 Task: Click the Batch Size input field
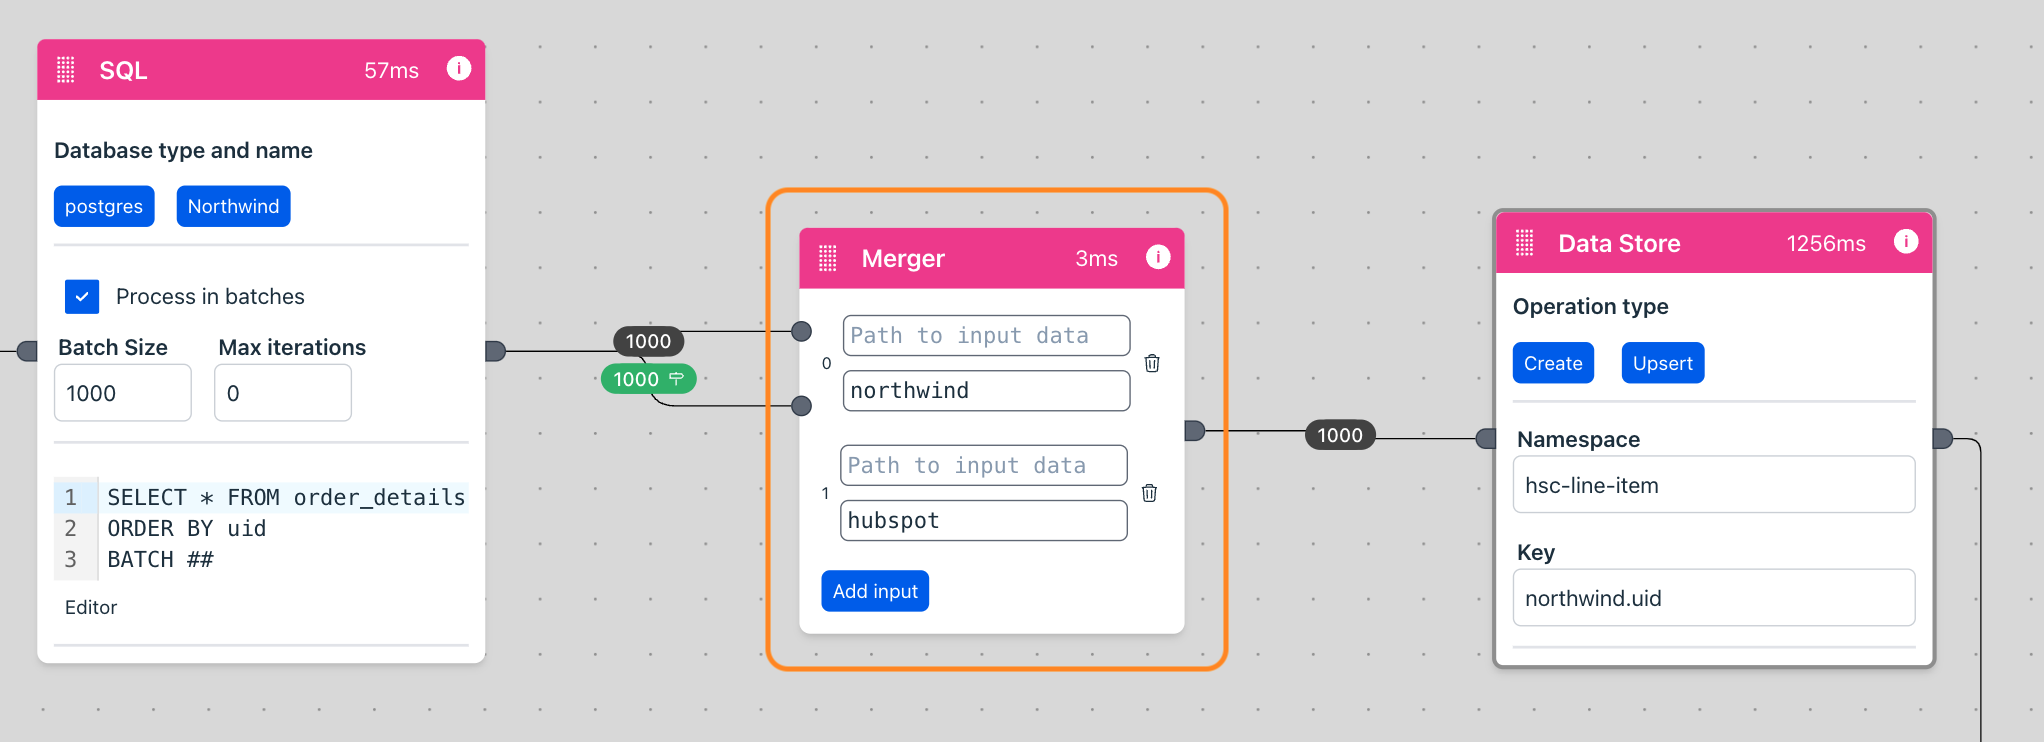[122, 393]
